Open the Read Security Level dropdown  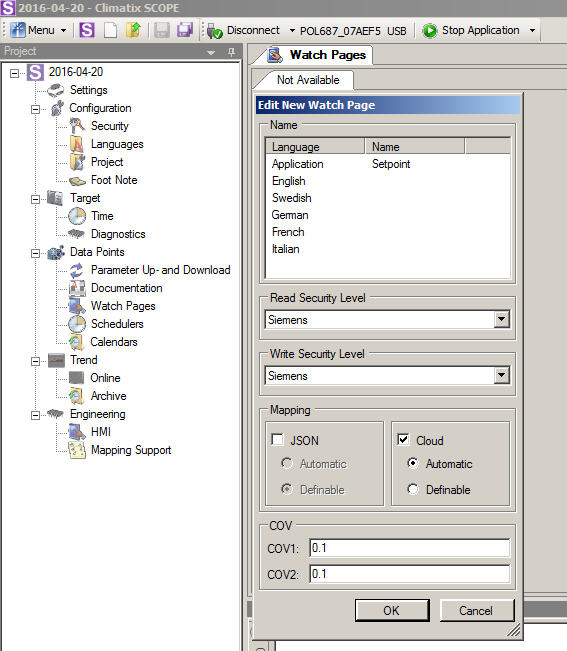501,319
